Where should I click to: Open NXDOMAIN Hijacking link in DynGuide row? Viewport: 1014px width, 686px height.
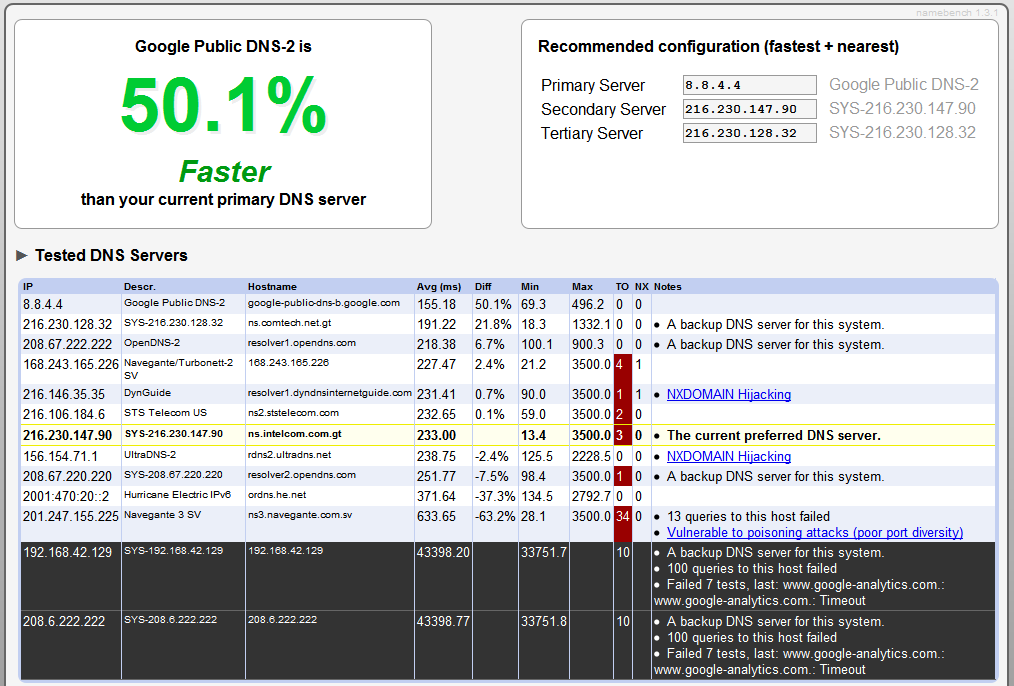tap(729, 394)
